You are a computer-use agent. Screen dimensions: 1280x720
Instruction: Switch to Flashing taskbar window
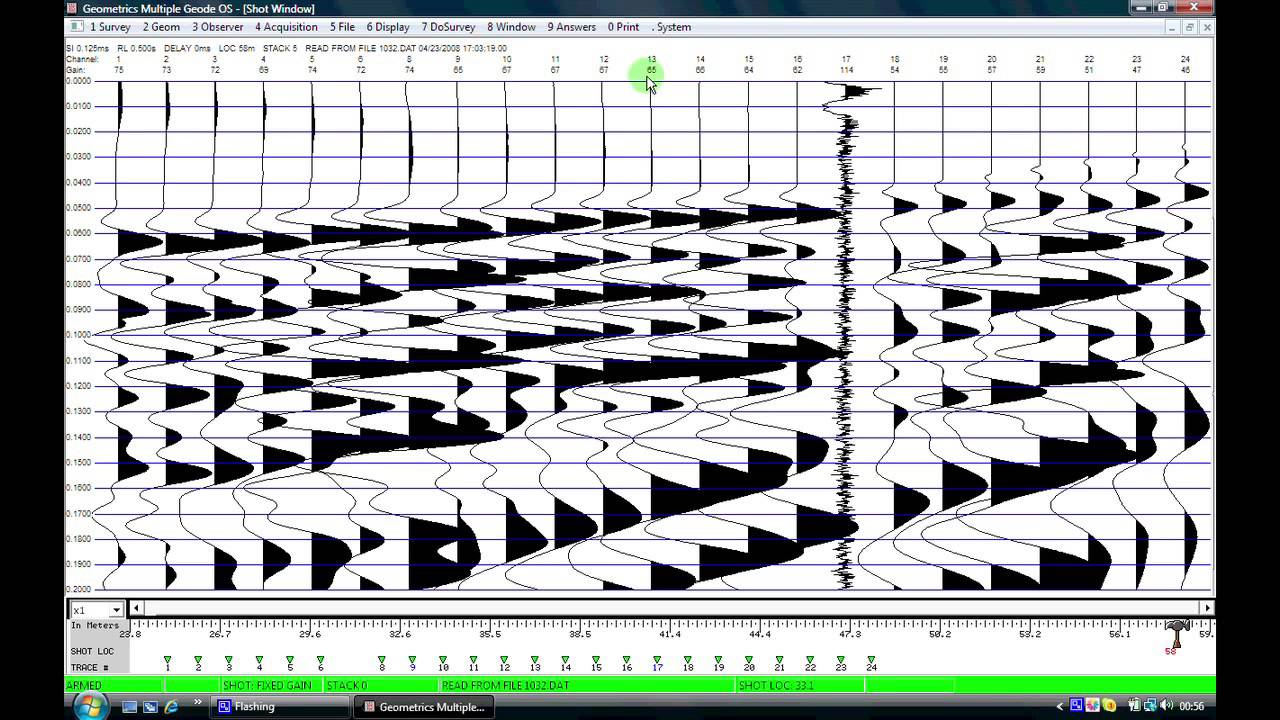click(280, 707)
